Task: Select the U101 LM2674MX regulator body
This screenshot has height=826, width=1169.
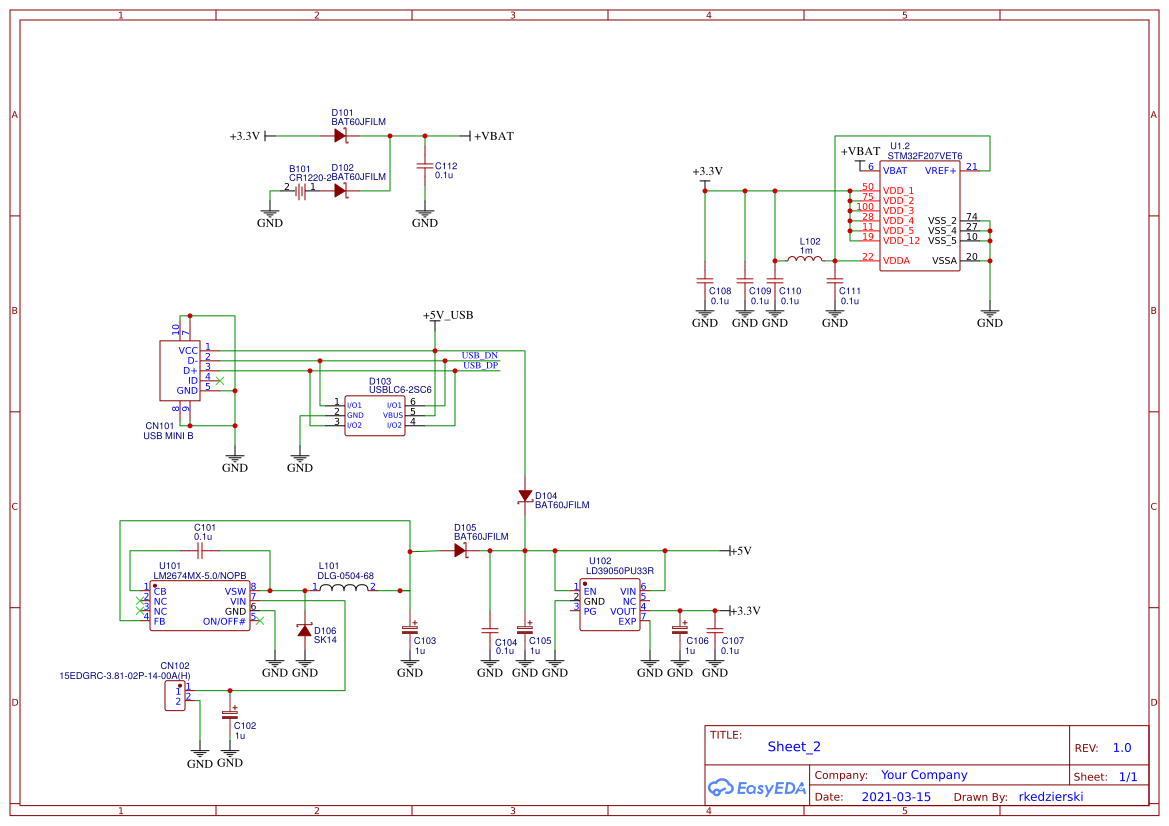Action: tap(199, 606)
